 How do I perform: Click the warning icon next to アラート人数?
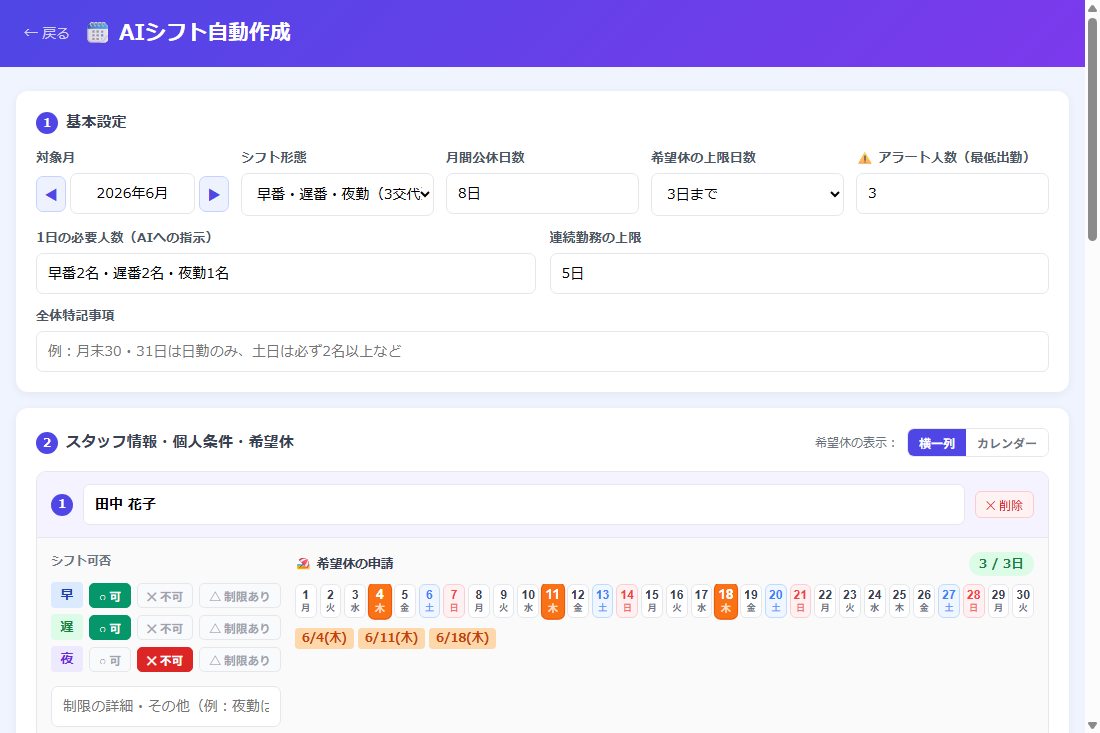point(864,159)
